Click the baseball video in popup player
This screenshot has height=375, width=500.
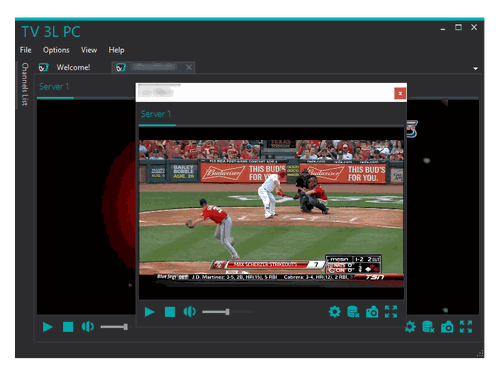tap(271, 213)
